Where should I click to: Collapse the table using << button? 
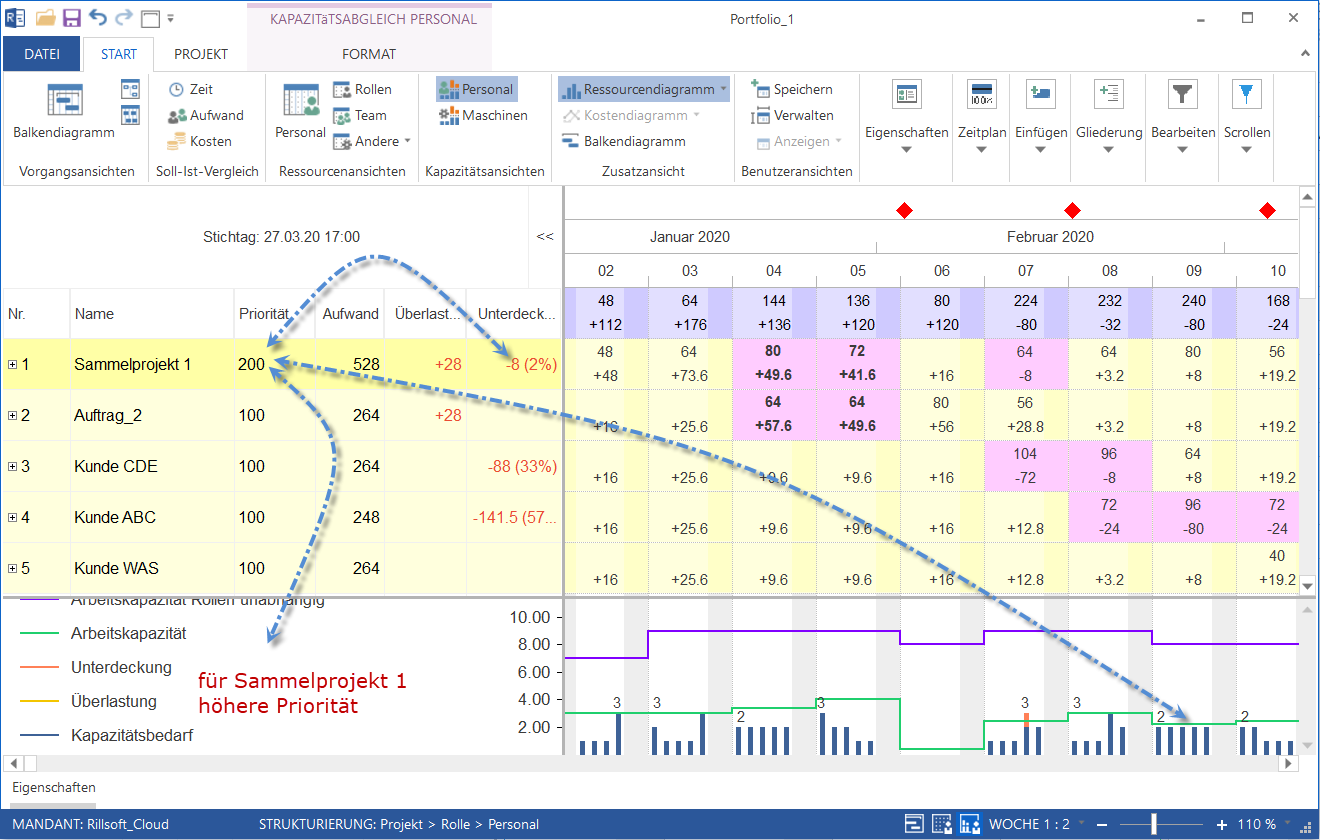(x=545, y=237)
